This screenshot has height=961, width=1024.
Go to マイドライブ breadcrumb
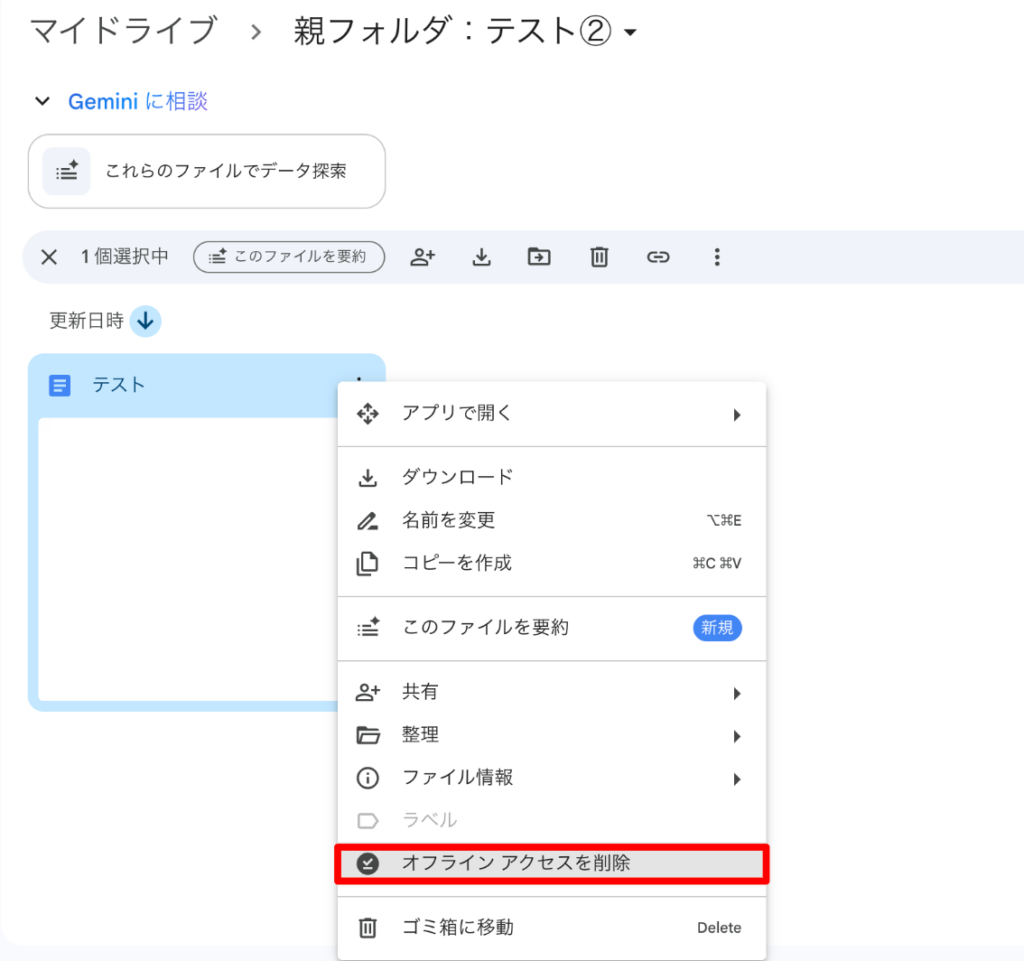pyautogui.click(x=123, y=31)
